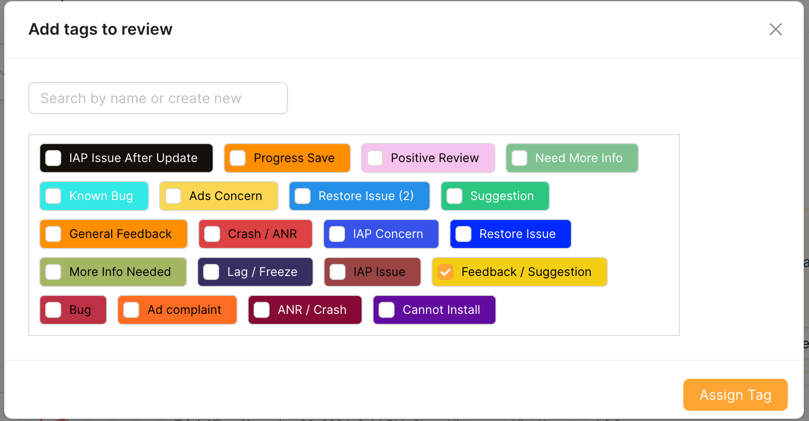Screen dimensions: 809x421
Task: Enable the Need More Info tag
Action: click(x=520, y=158)
